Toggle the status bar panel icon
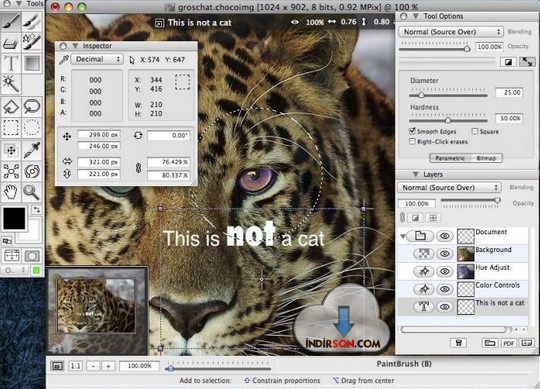The width and height of the screenshot is (540, 389). click(x=57, y=366)
